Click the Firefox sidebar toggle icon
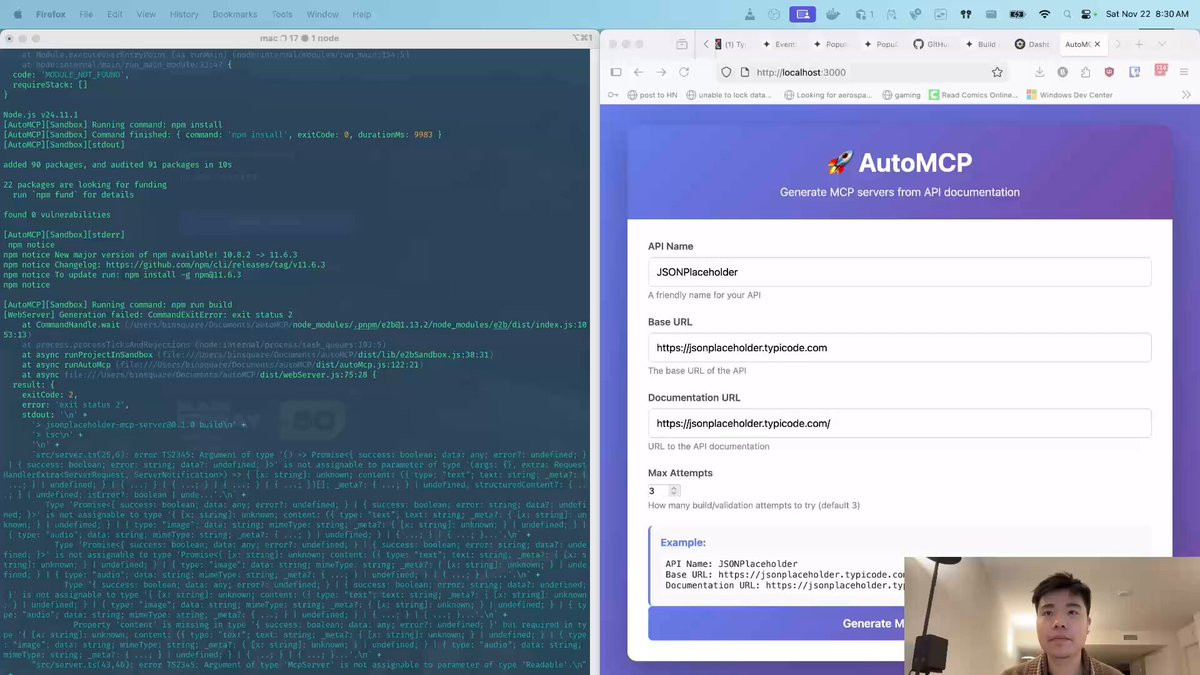 616,72
